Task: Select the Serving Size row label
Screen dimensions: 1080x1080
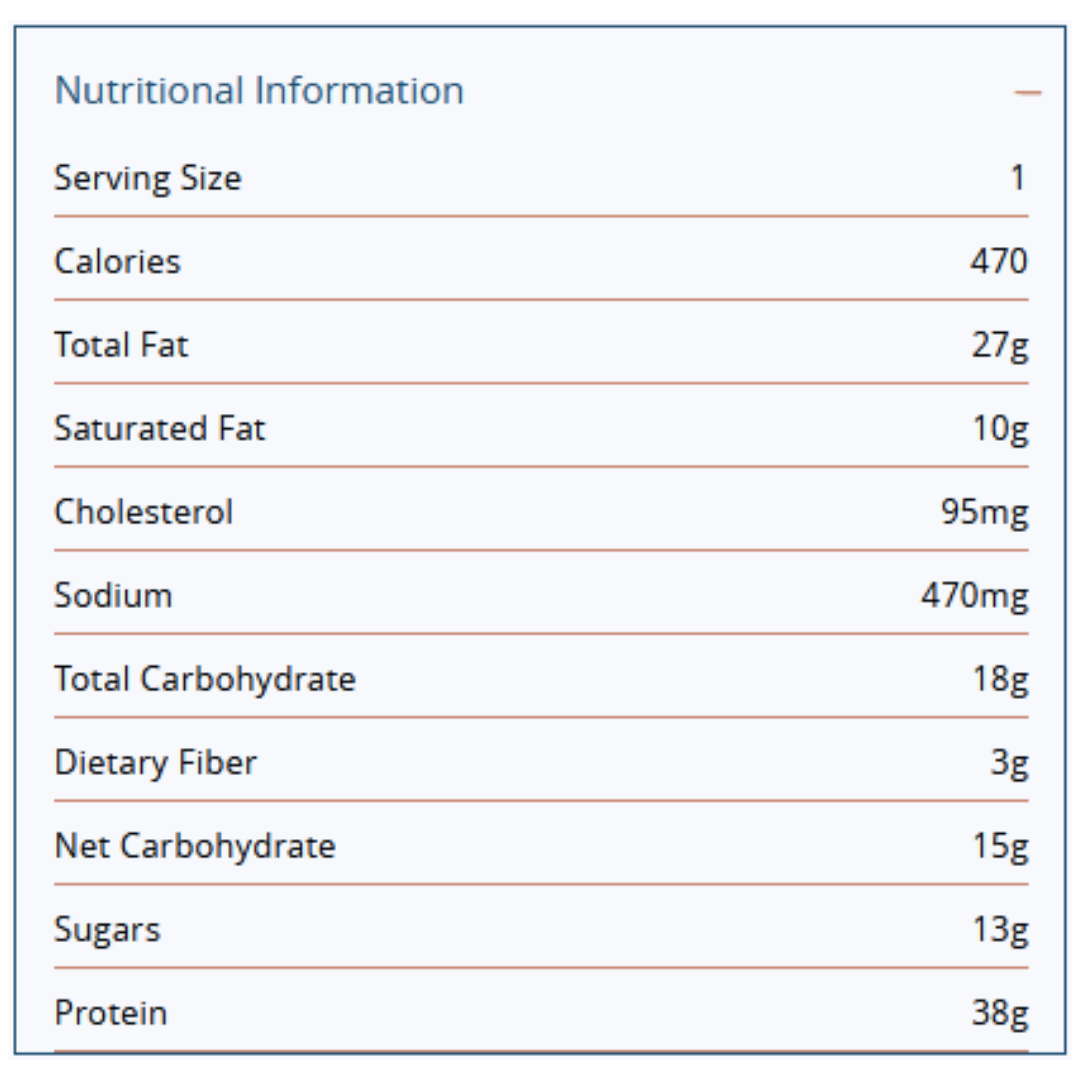Action: (x=148, y=179)
